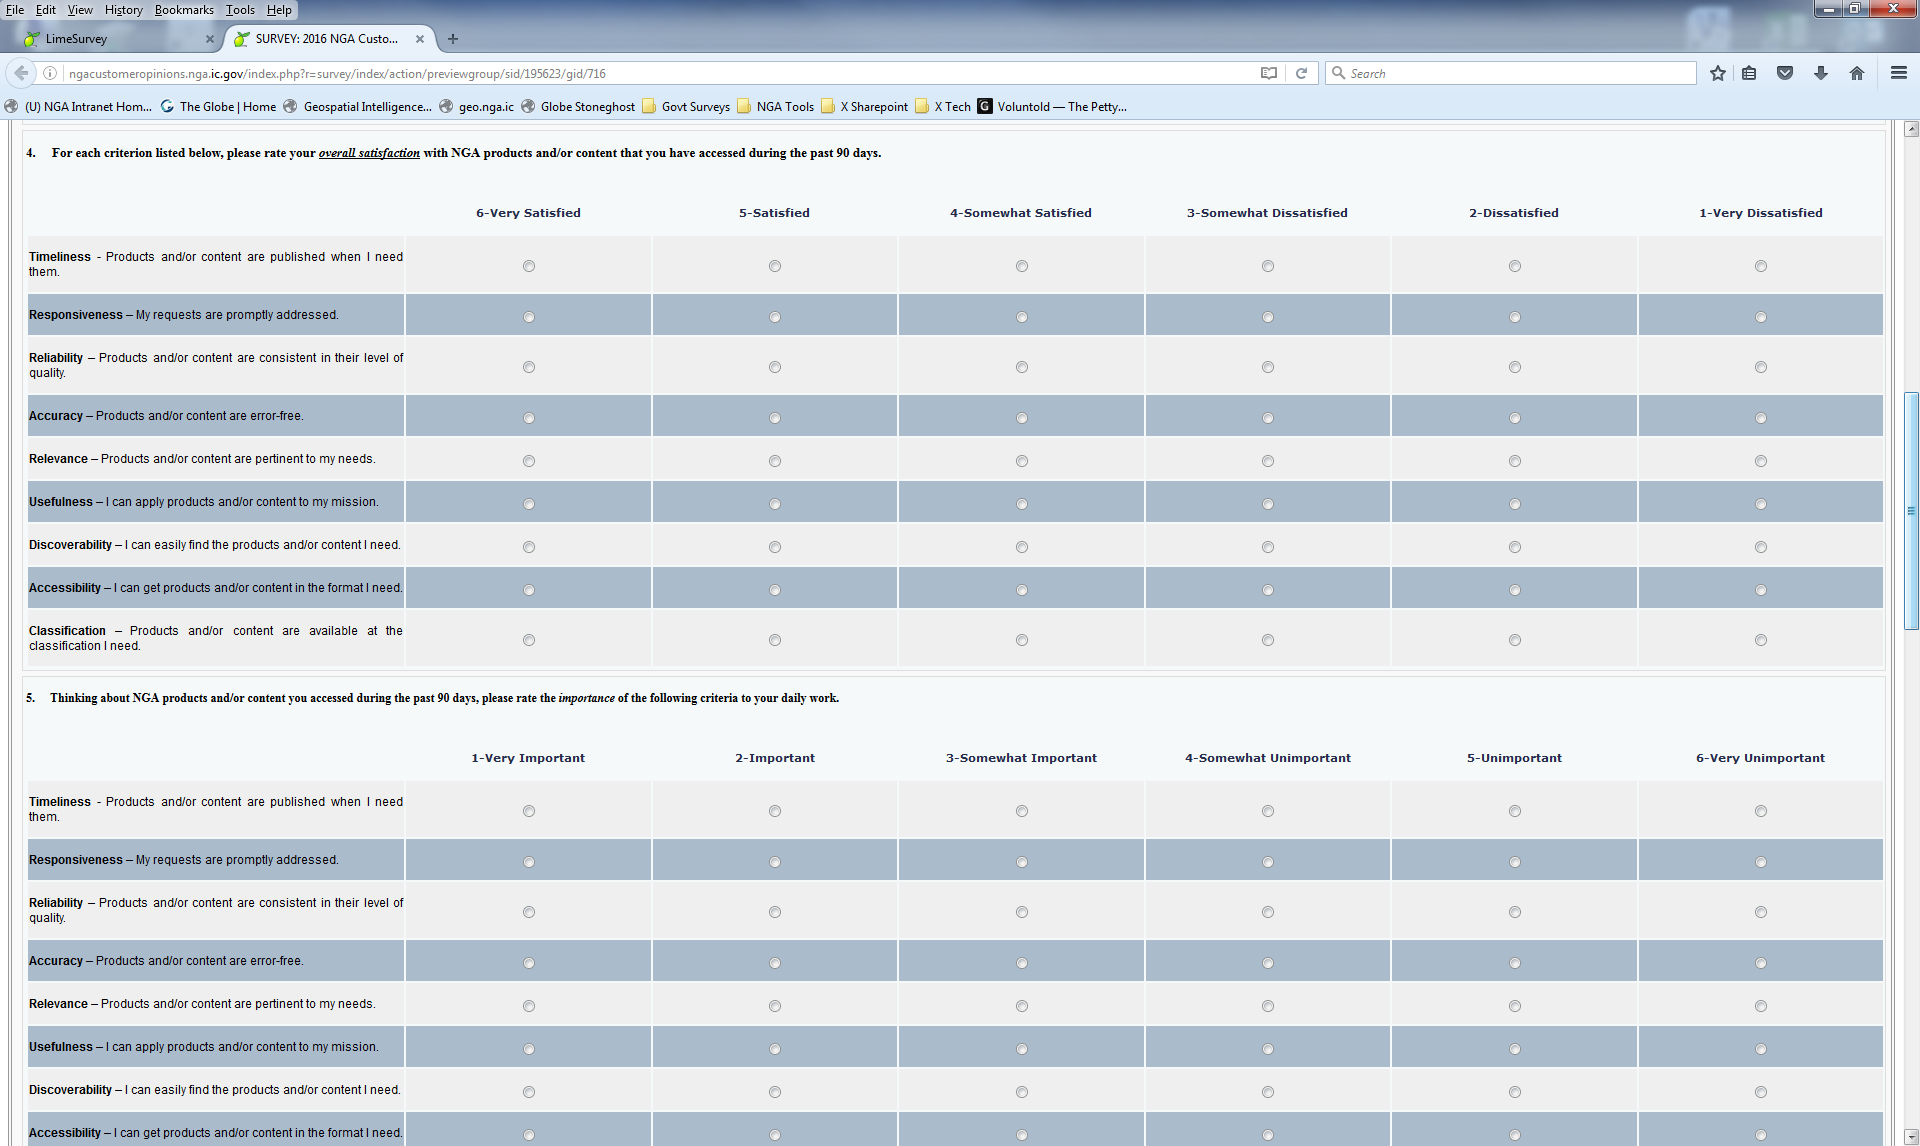Mark Reliability importance as 3-Somewhat Important
This screenshot has width=1920, height=1146.
tap(1021, 912)
